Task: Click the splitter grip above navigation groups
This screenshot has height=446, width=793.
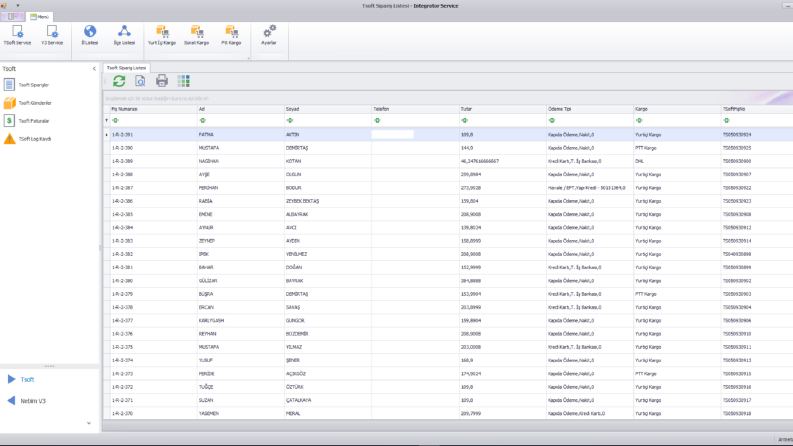Action: tap(50, 366)
